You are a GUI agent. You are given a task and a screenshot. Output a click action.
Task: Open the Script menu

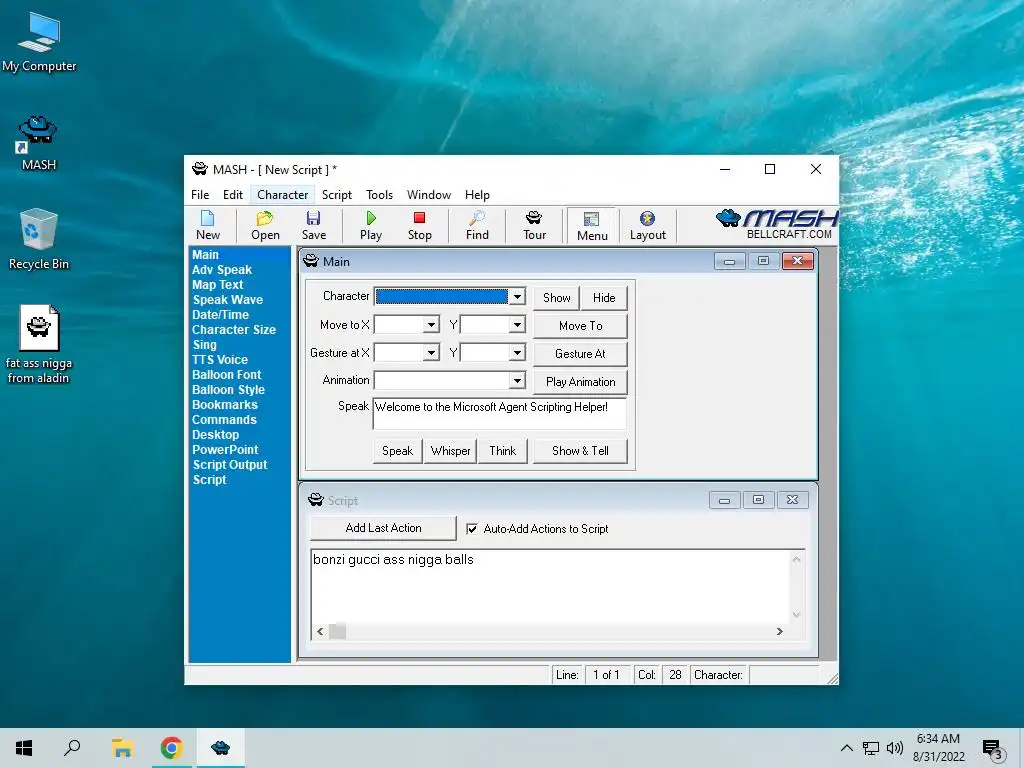click(x=336, y=195)
